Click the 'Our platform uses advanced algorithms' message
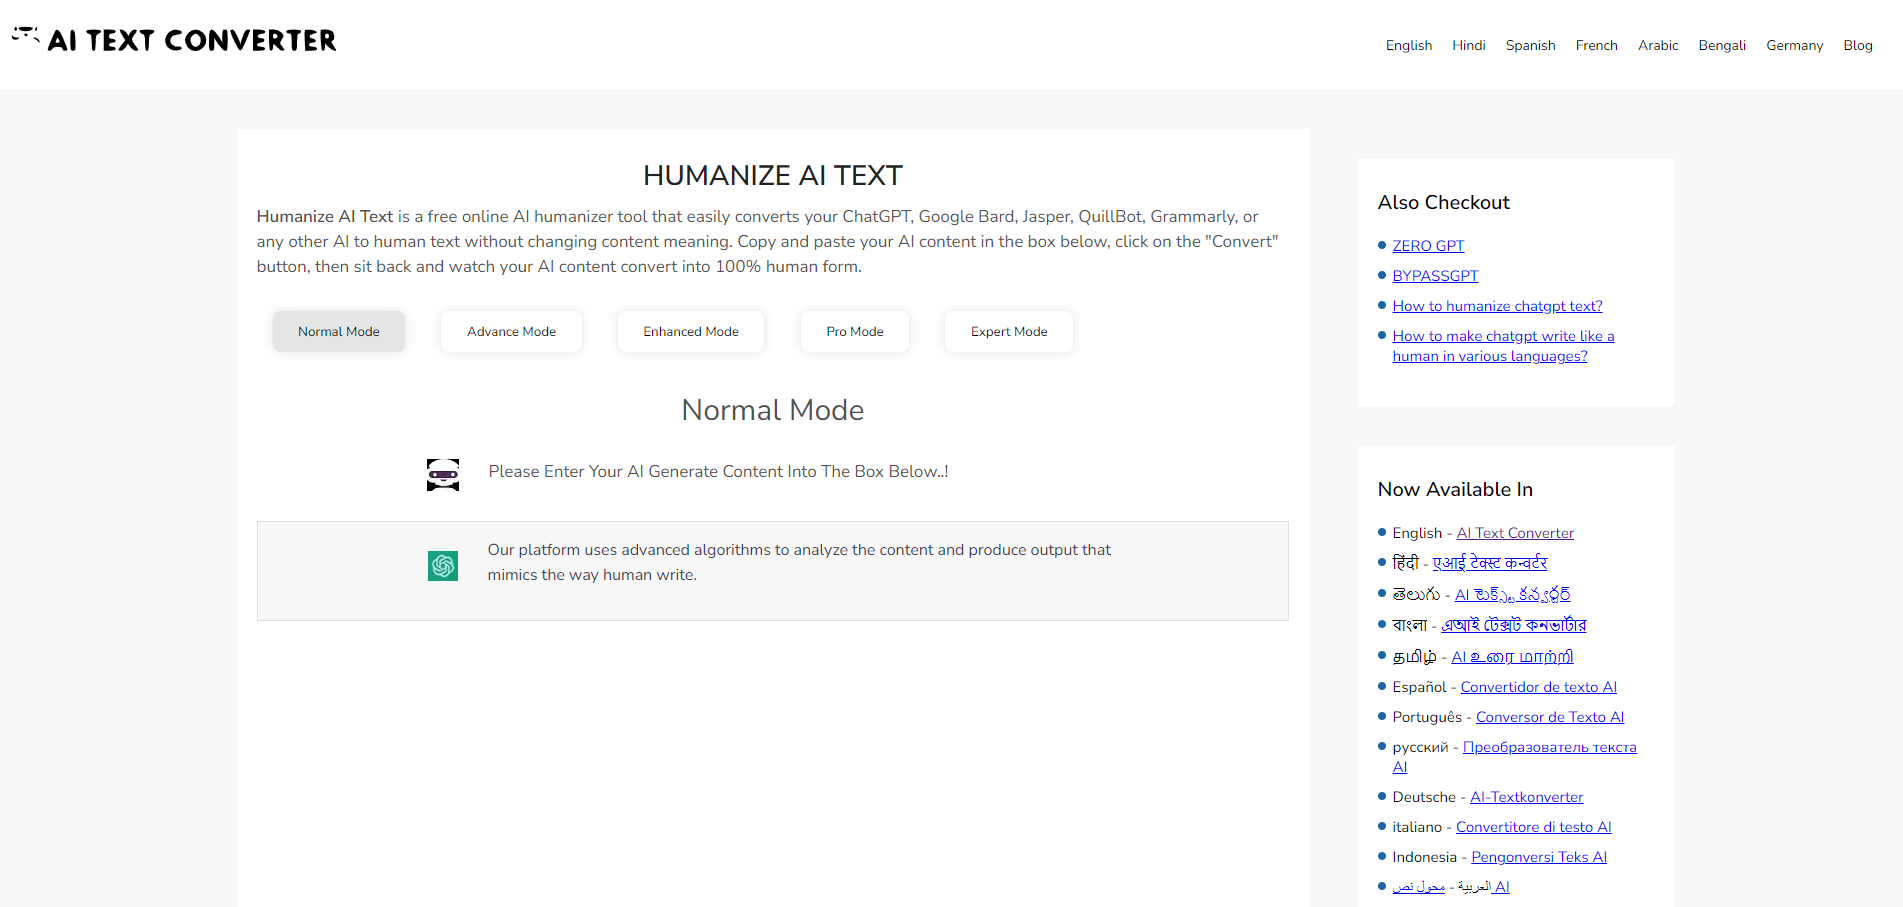This screenshot has width=1903, height=907. (x=799, y=562)
